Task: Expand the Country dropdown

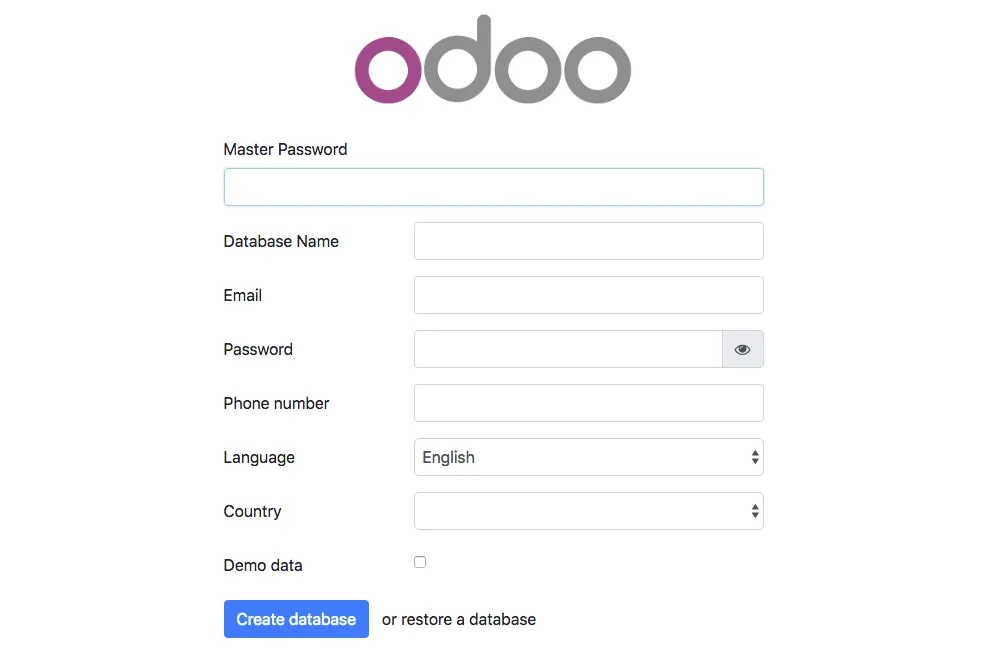Action: coord(588,511)
